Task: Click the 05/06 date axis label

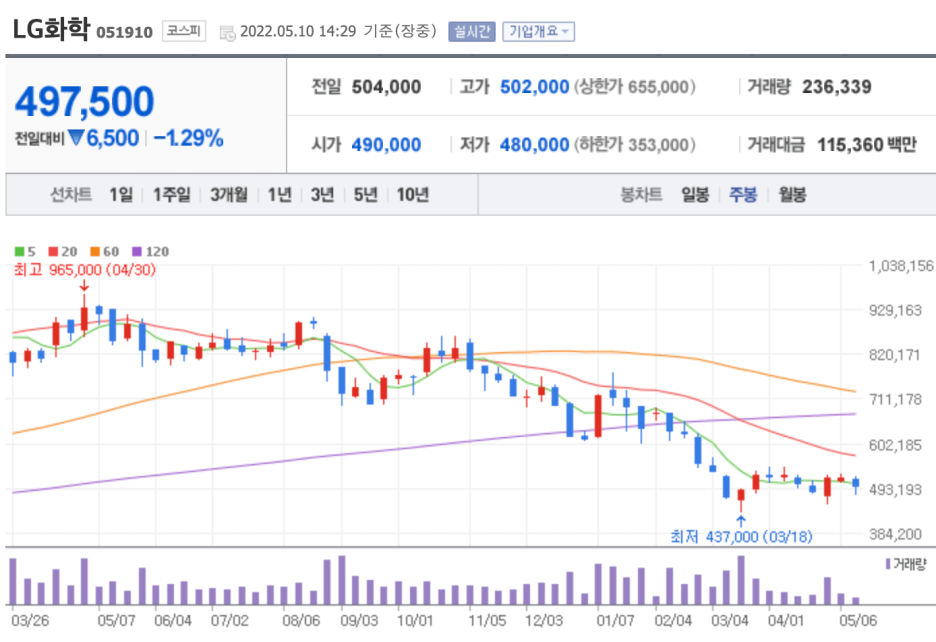Action: point(858,621)
